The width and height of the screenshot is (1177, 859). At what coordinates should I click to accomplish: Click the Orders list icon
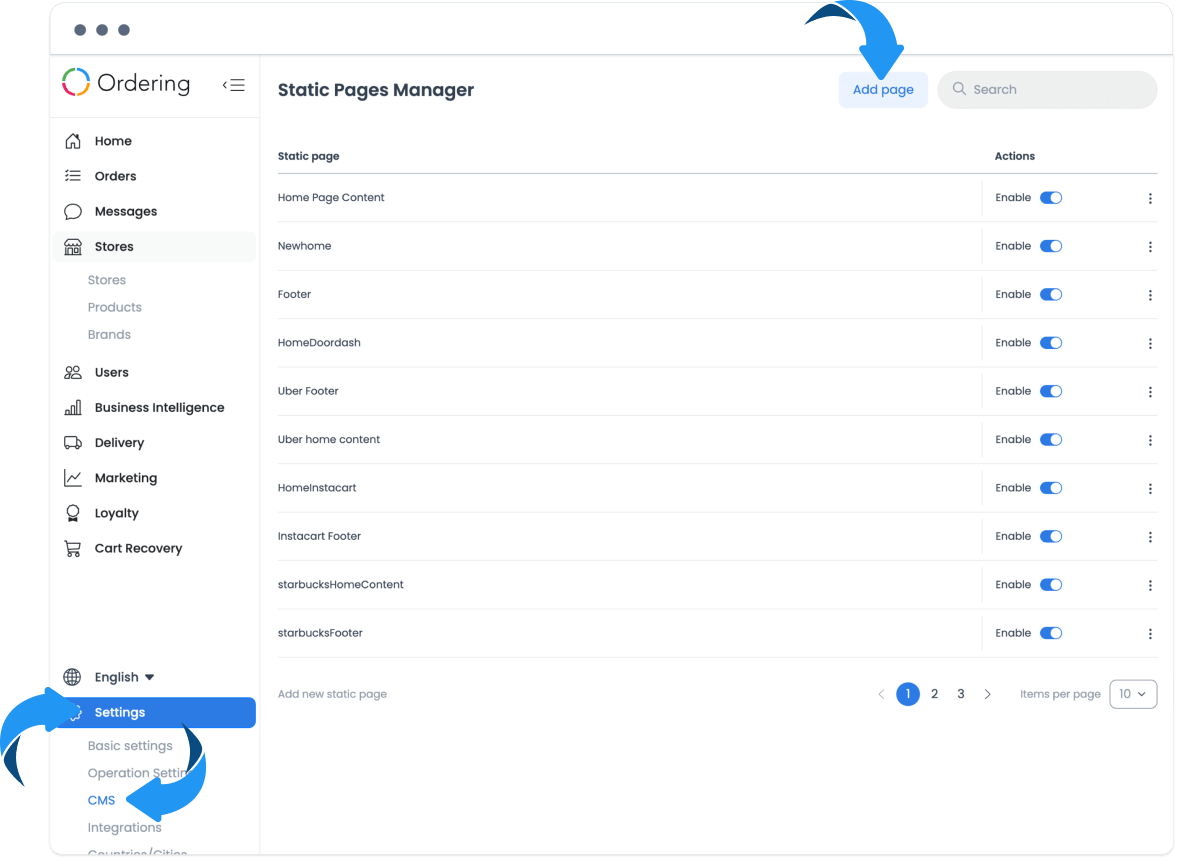[x=73, y=176]
